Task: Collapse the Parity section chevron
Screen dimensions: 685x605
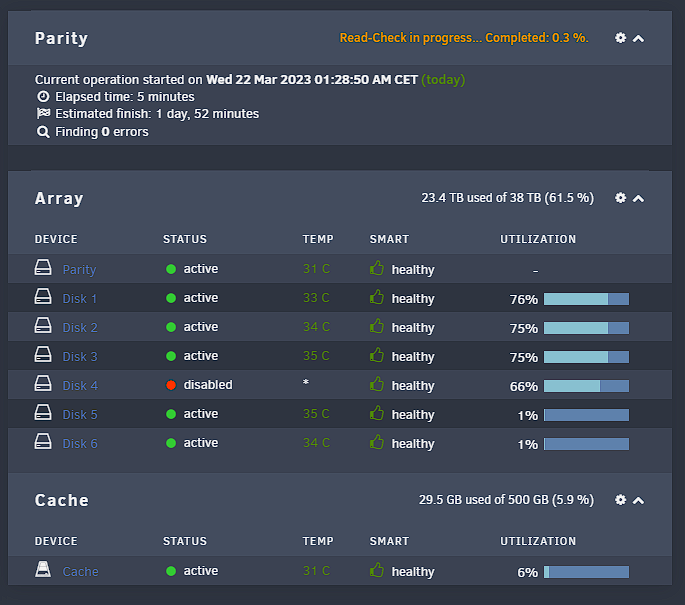Action: [638, 38]
